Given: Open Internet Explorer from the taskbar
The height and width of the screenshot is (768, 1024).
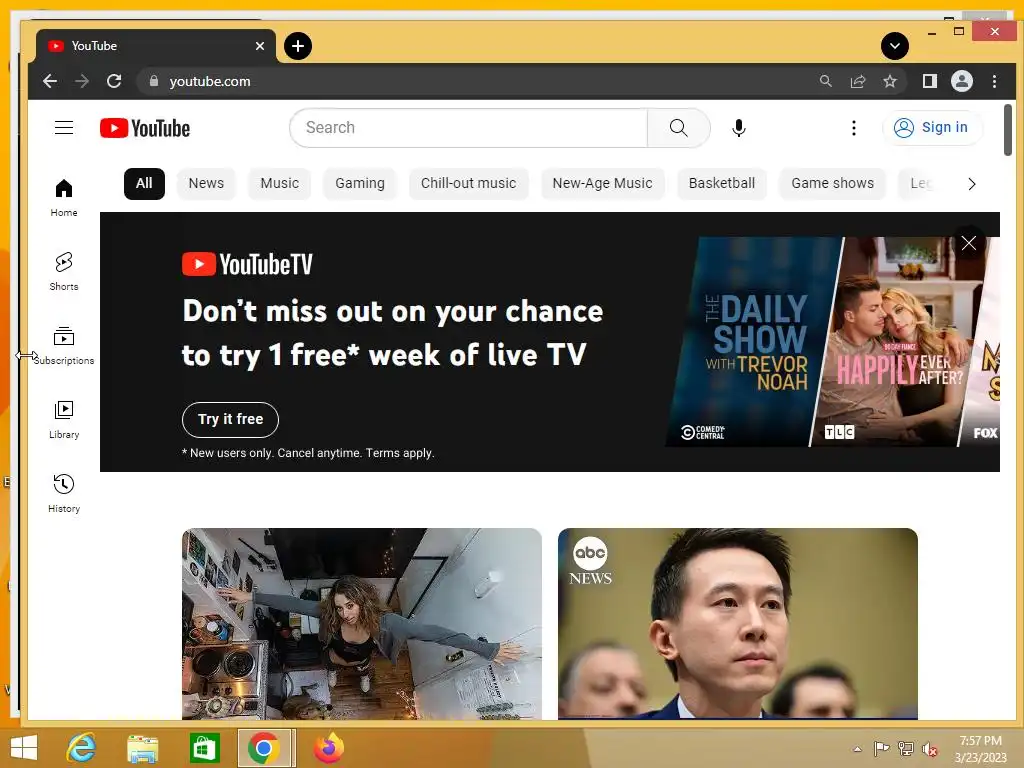Looking at the screenshot, I should (82, 748).
